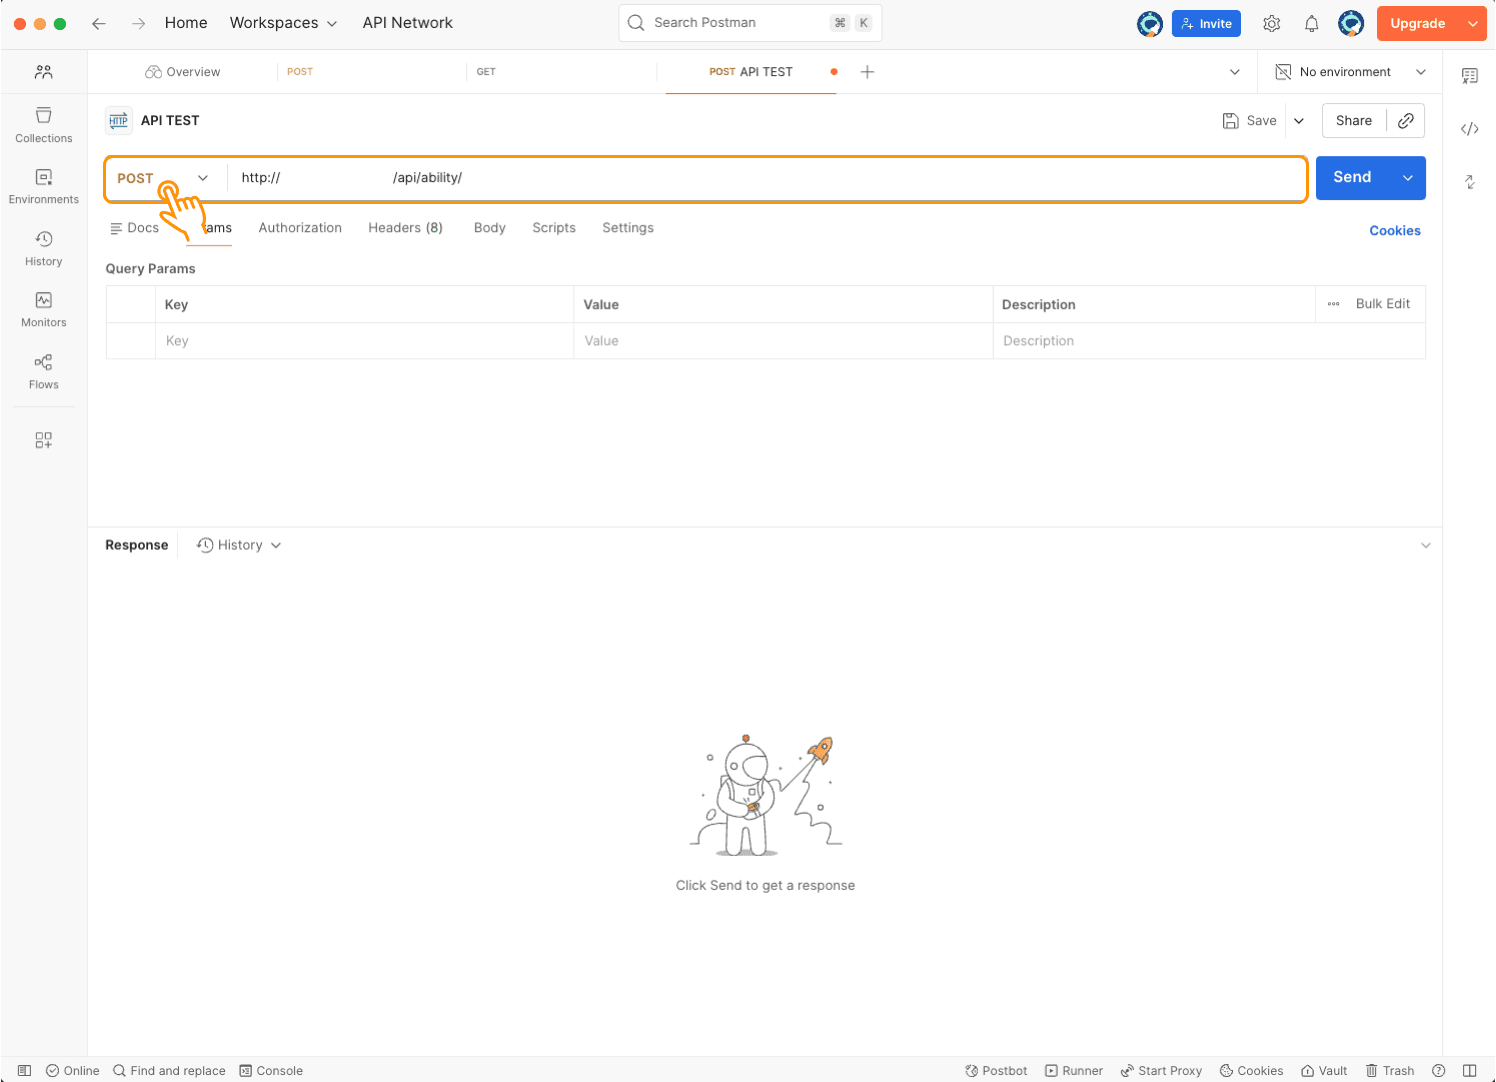This screenshot has height=1082, width=1496.
Task: Go to Home in top bar
Action: pos(186,23)
